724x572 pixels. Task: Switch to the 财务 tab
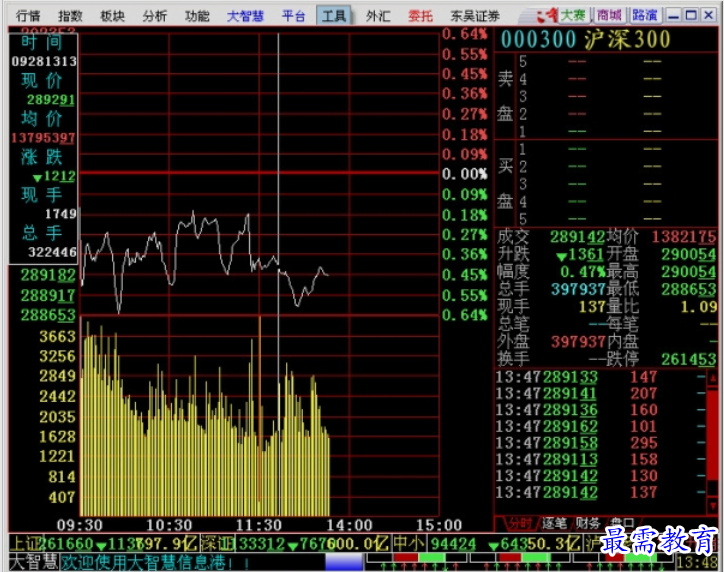(x=587, y=523)
